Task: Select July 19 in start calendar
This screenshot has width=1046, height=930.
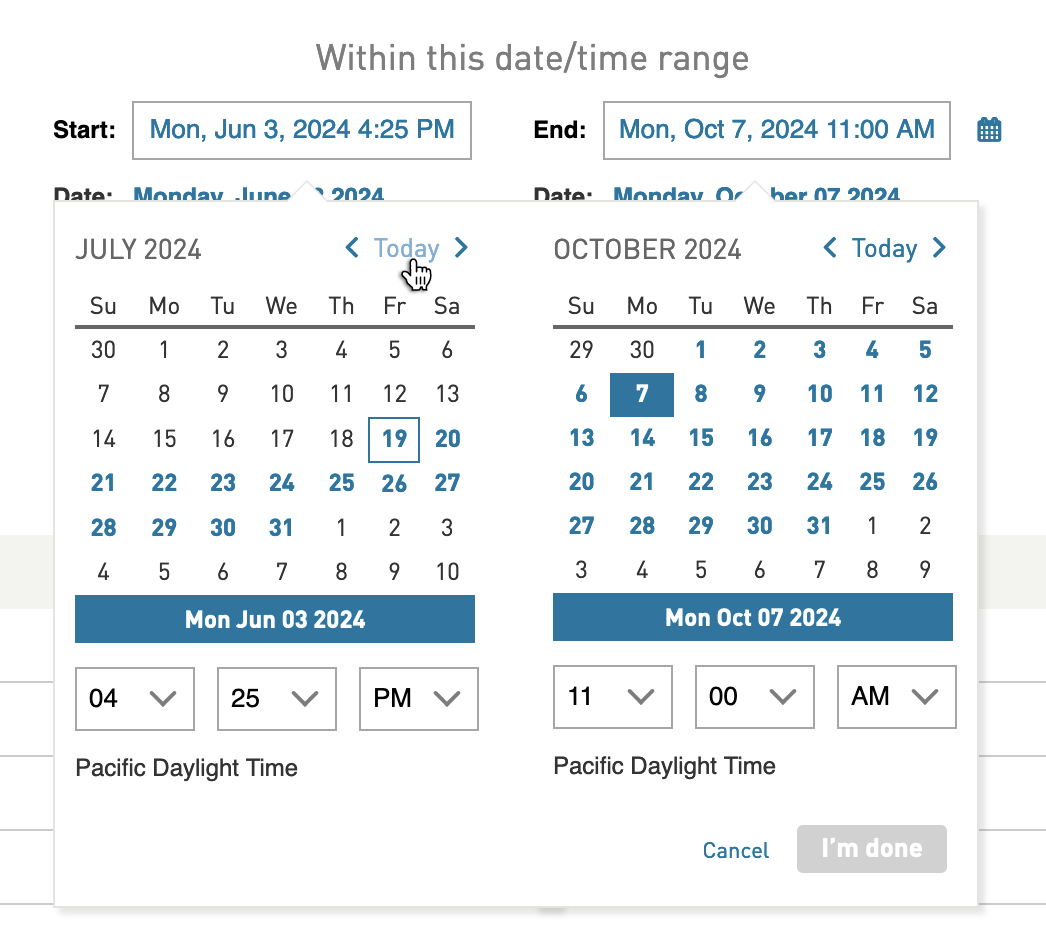Action: (x=394, y=439)
